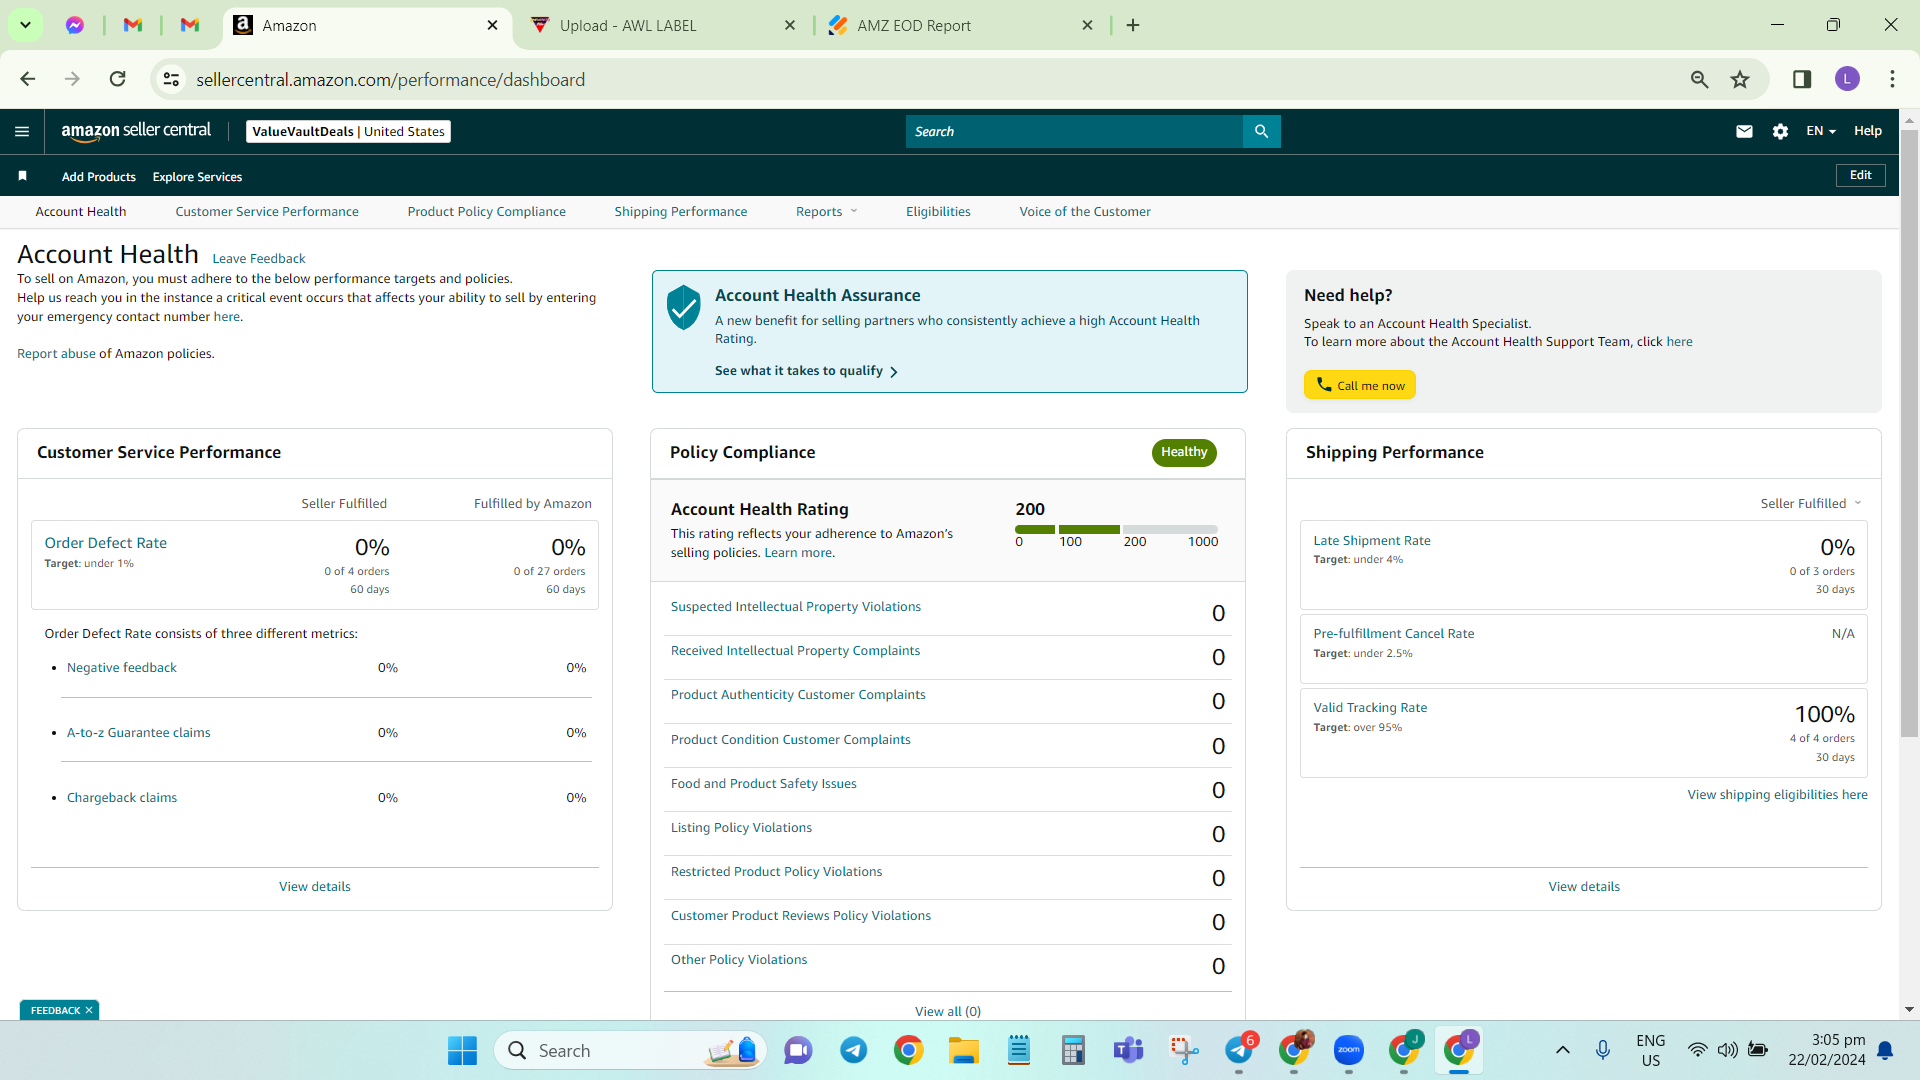The image size is (1920, 1080).
Task: Open the browser zoom magnifier icon
Action: coord(1699,79)
